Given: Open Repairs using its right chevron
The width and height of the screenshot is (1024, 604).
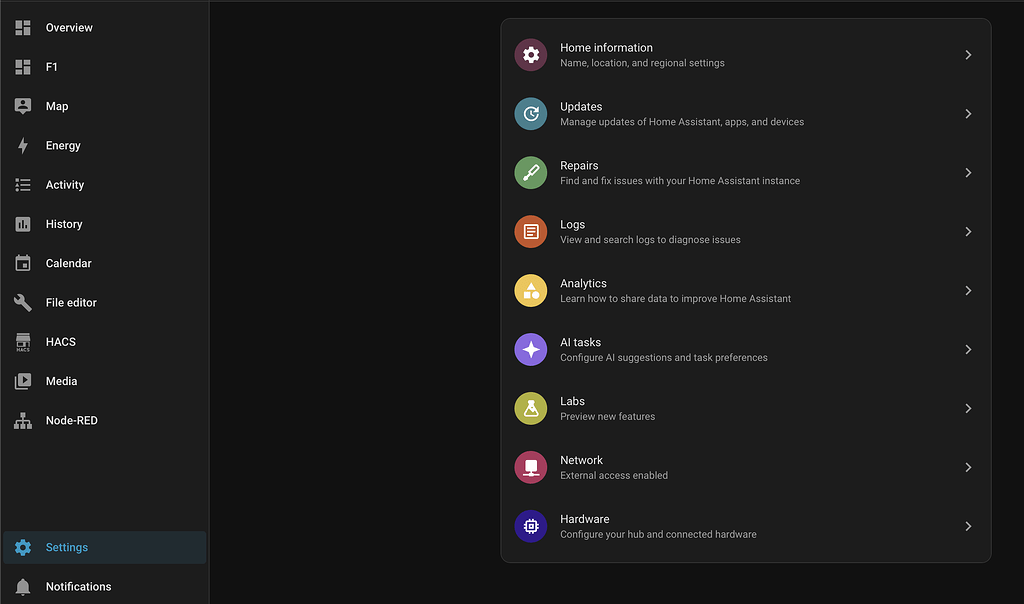Looking at the screenshot, I should point(968,172).
